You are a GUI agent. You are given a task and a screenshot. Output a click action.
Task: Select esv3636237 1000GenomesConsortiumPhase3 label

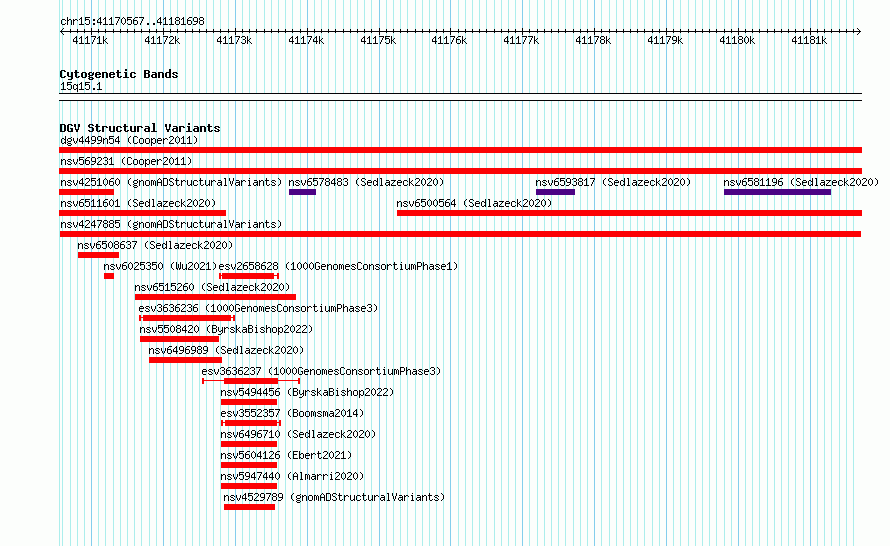pyautogui.click(x=321, y=371)
